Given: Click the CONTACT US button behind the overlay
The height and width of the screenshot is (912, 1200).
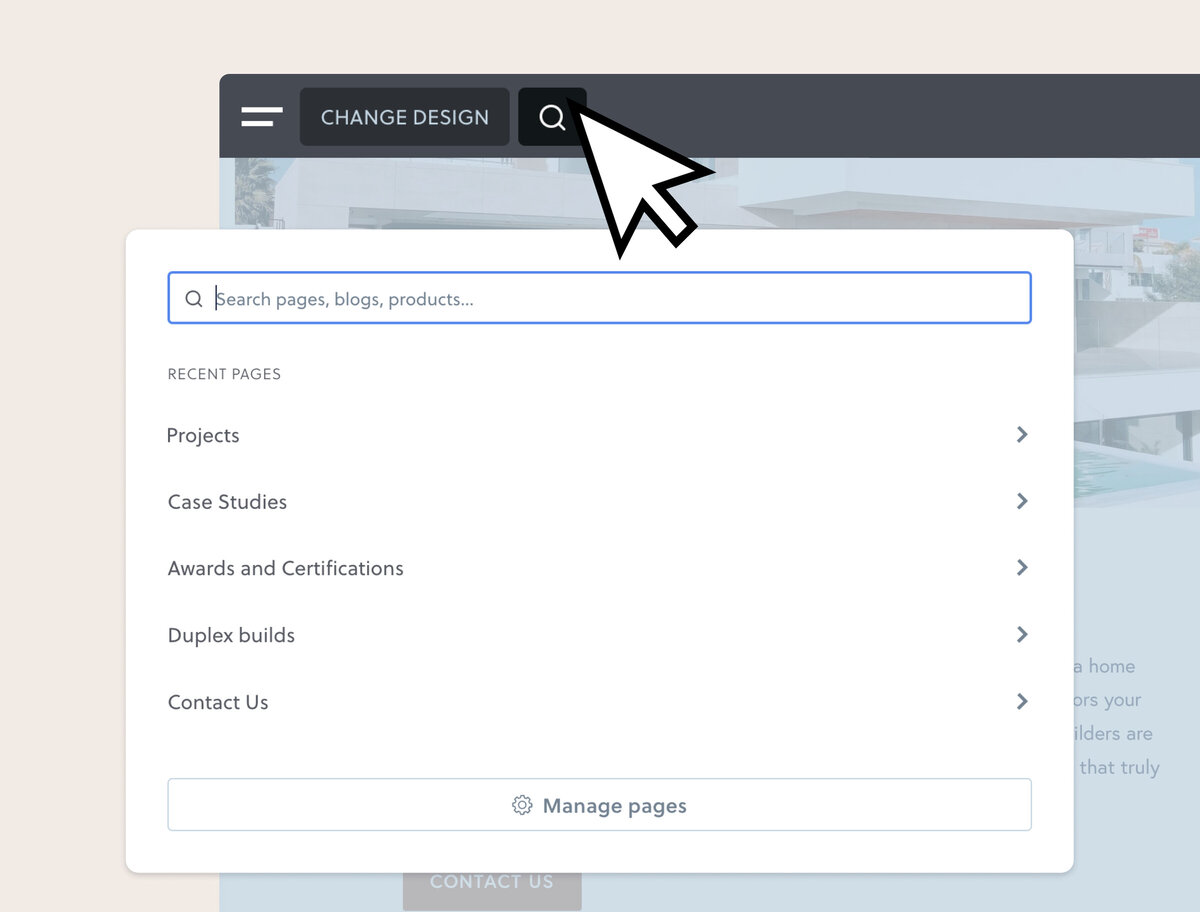Looking at the screenshot, I should 492,882.
